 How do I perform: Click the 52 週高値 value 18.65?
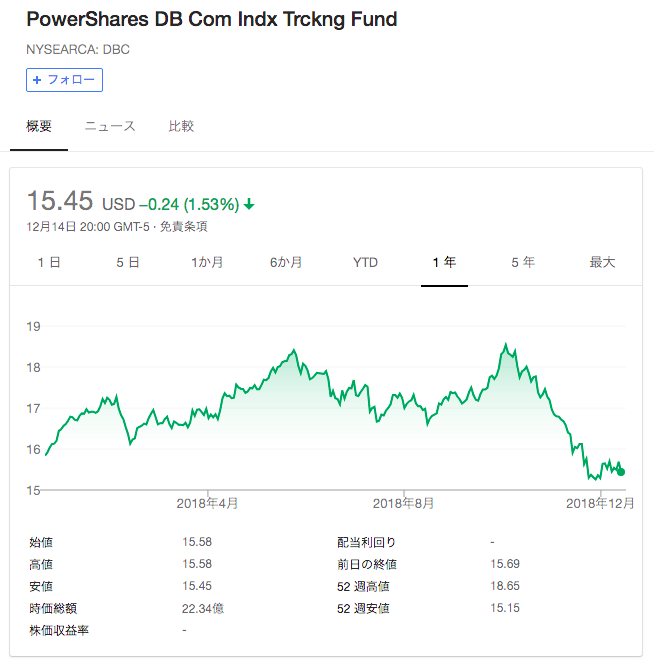coord(505,586)
